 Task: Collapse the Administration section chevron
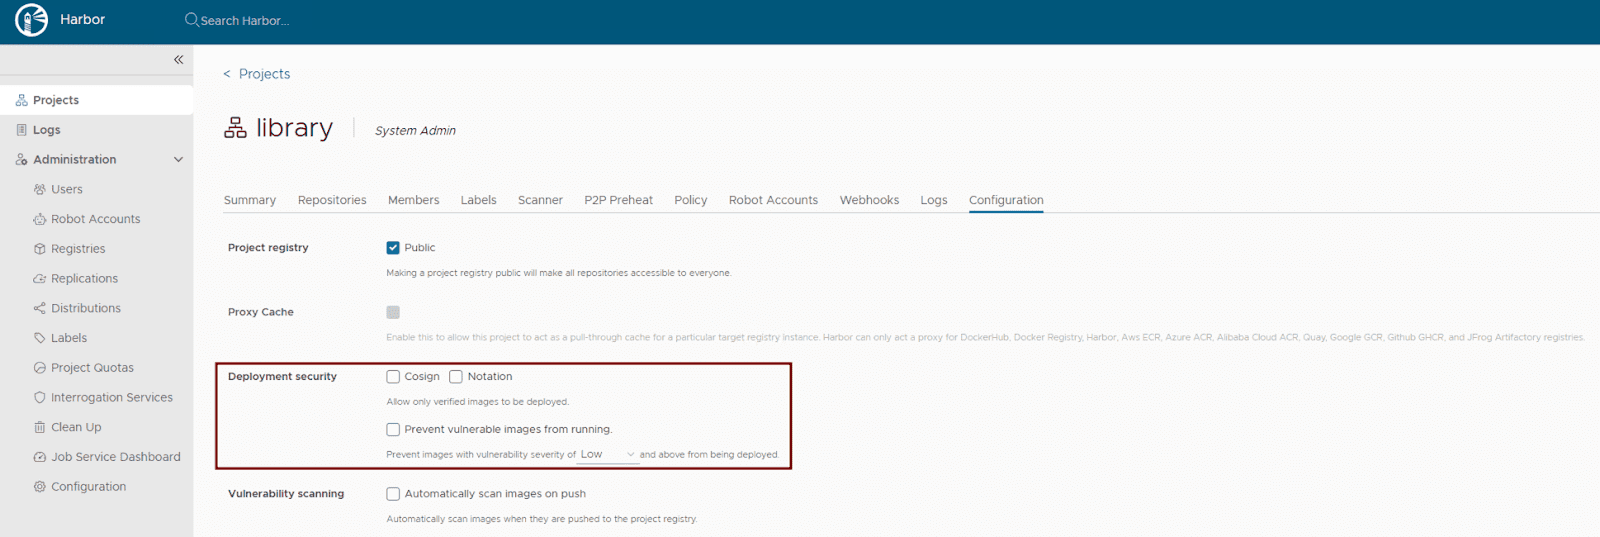click(x=178, y=160)
